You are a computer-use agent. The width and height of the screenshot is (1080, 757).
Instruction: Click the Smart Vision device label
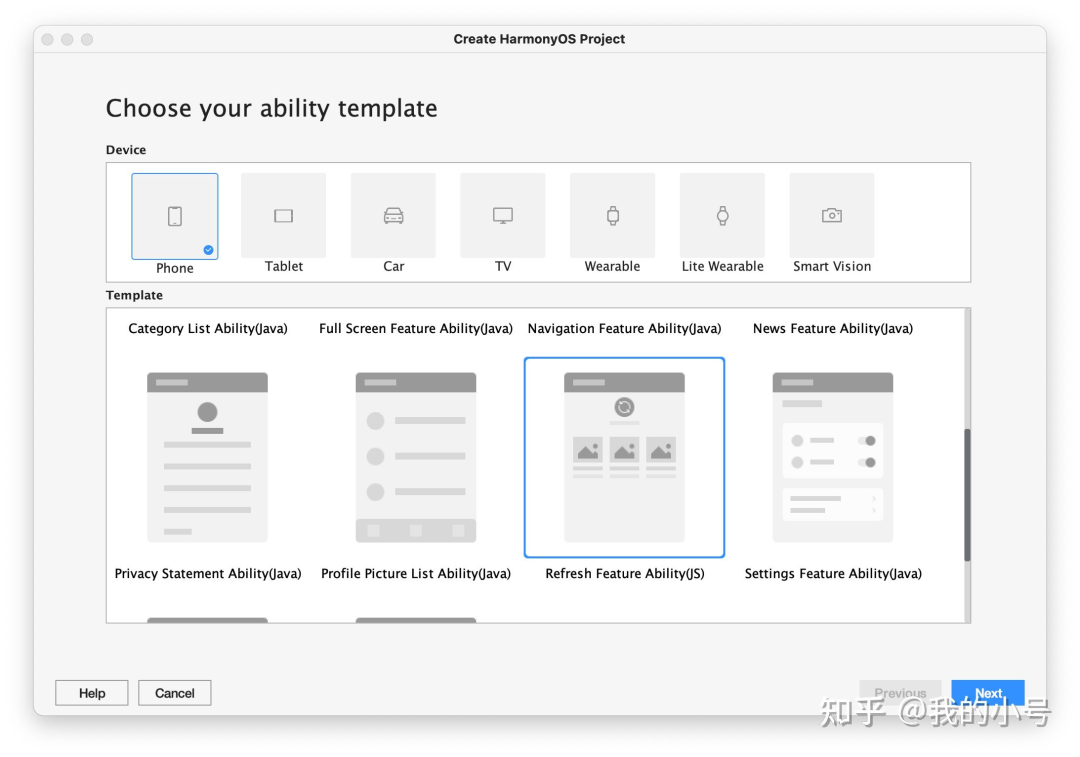(832, 267)
